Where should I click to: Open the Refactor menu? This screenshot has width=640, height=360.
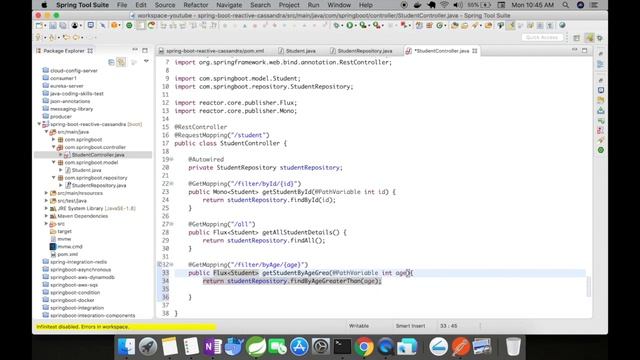click(196, 5)
